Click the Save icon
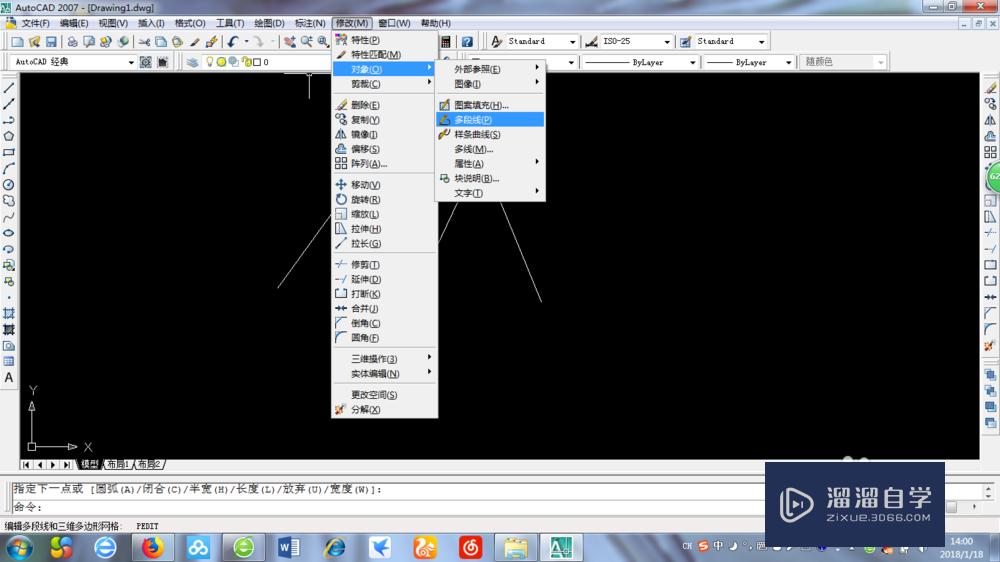1000x562 pixels. pyautogui.click(x=51, y=41)
